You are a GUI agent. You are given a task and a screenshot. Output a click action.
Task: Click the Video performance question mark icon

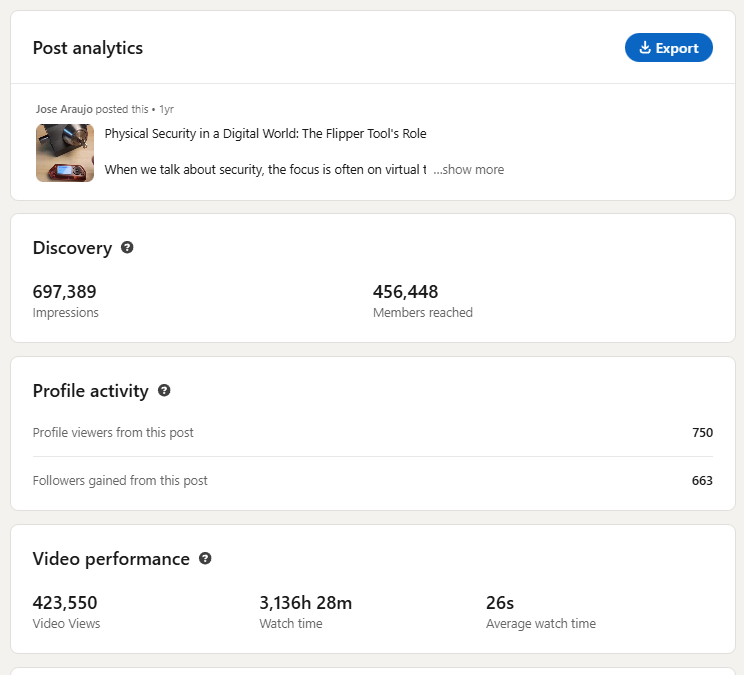click(x=205, y=559)
